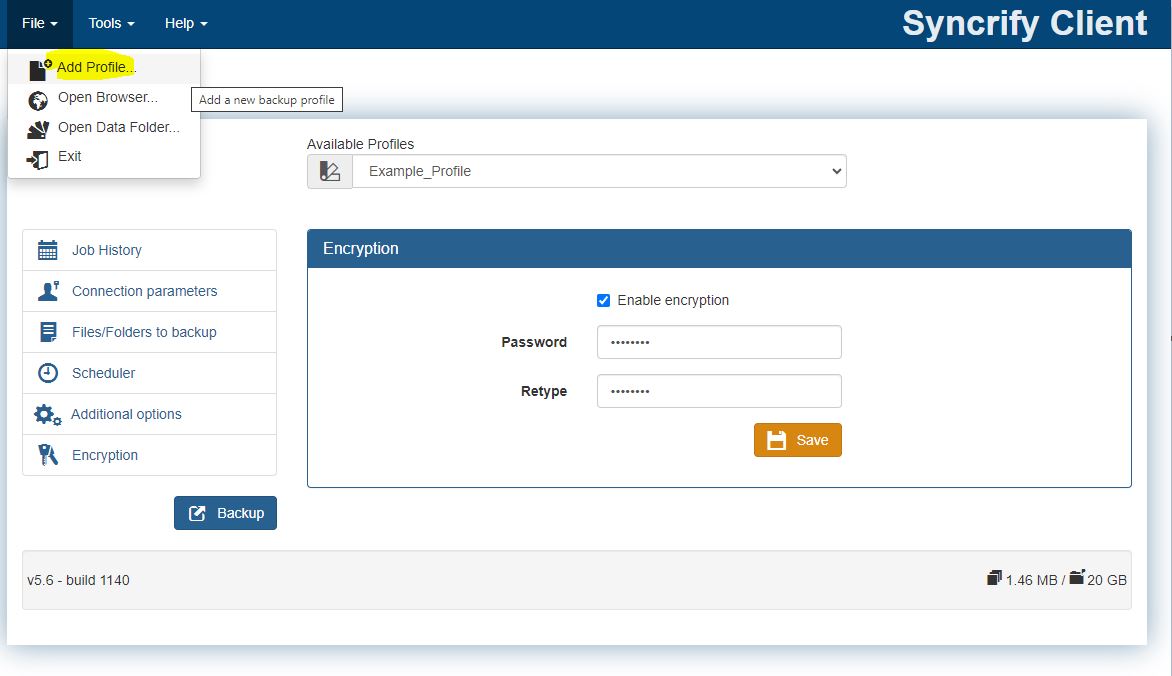
Task: Save the encryption settings
Action: [798, 440]
